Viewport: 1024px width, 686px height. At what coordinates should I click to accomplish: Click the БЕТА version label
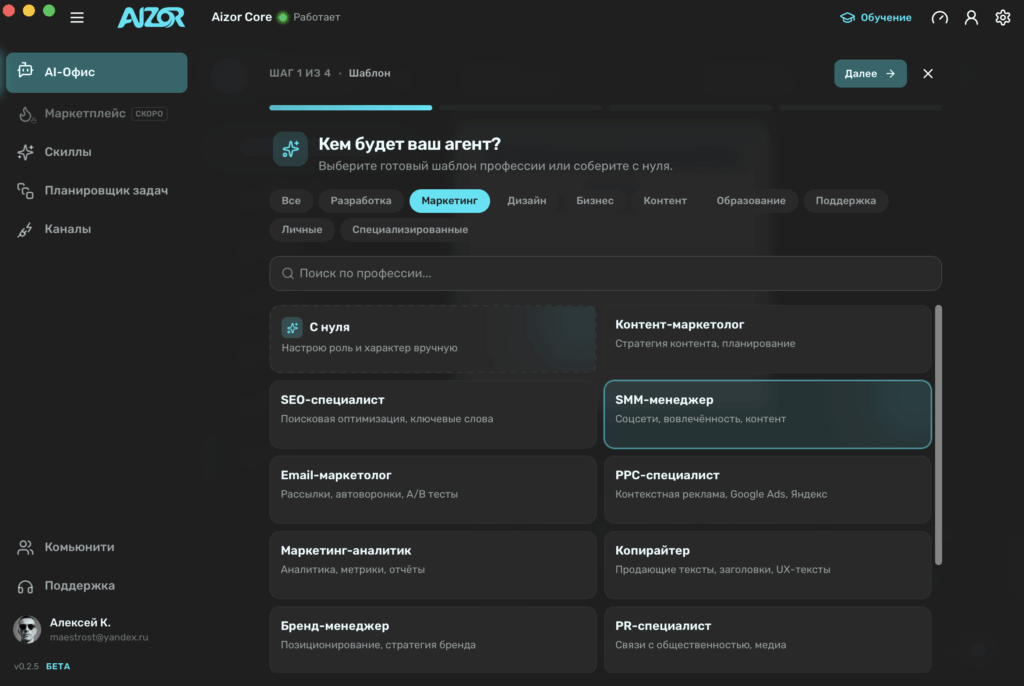tap(58, 666)
